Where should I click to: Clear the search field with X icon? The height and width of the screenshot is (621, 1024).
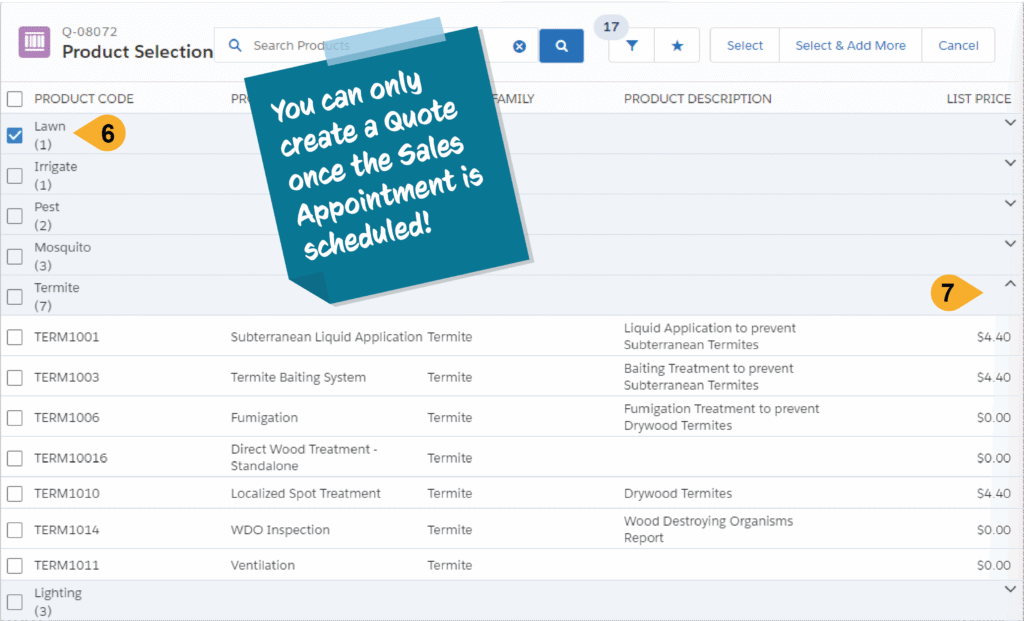point(519,46)
